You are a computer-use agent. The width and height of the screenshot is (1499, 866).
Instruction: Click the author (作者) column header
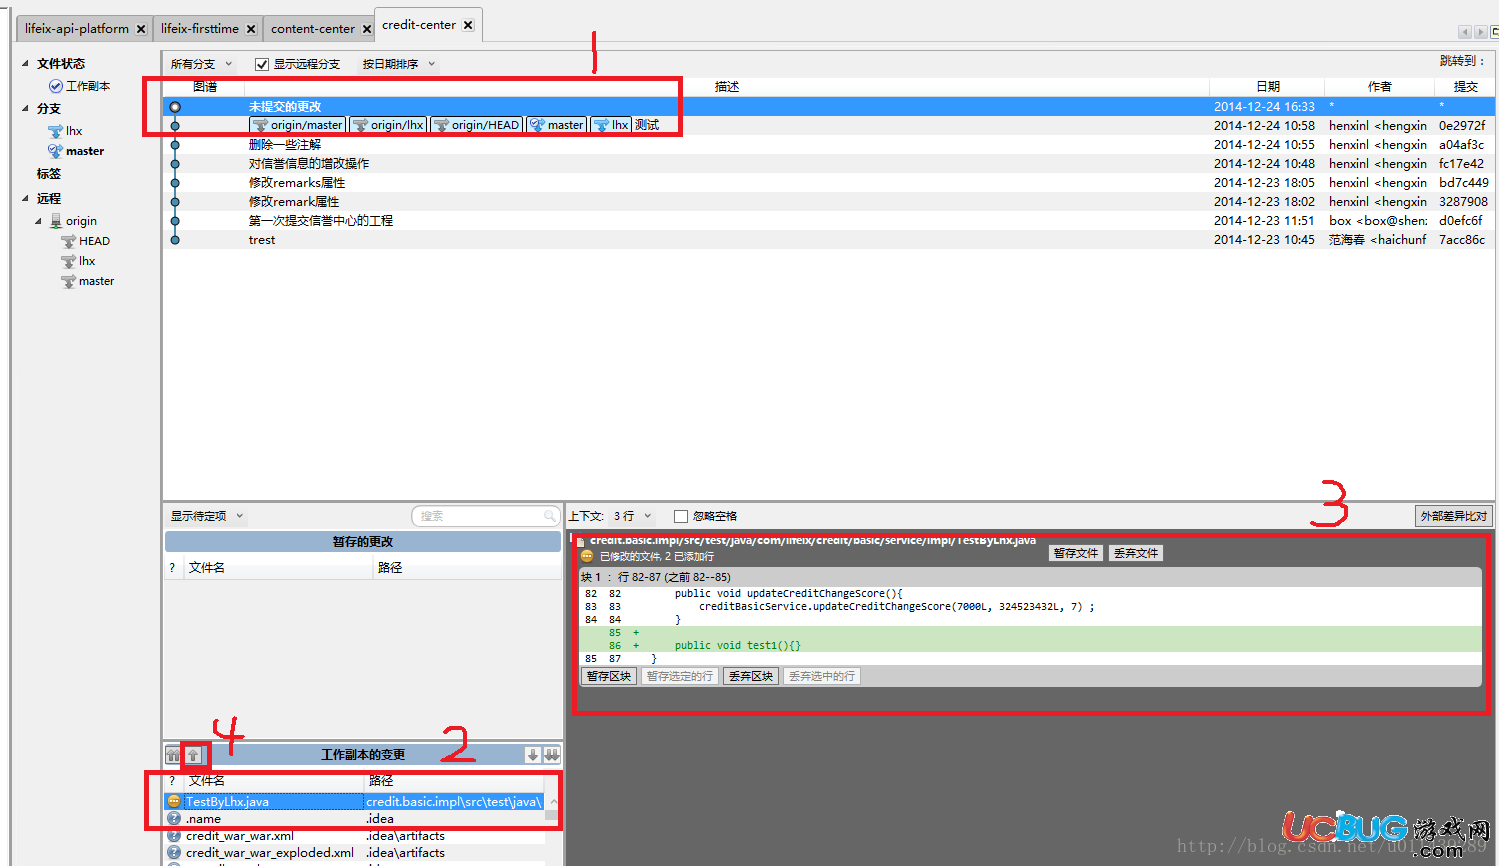pyautogui.click(x=1380, y=87)
